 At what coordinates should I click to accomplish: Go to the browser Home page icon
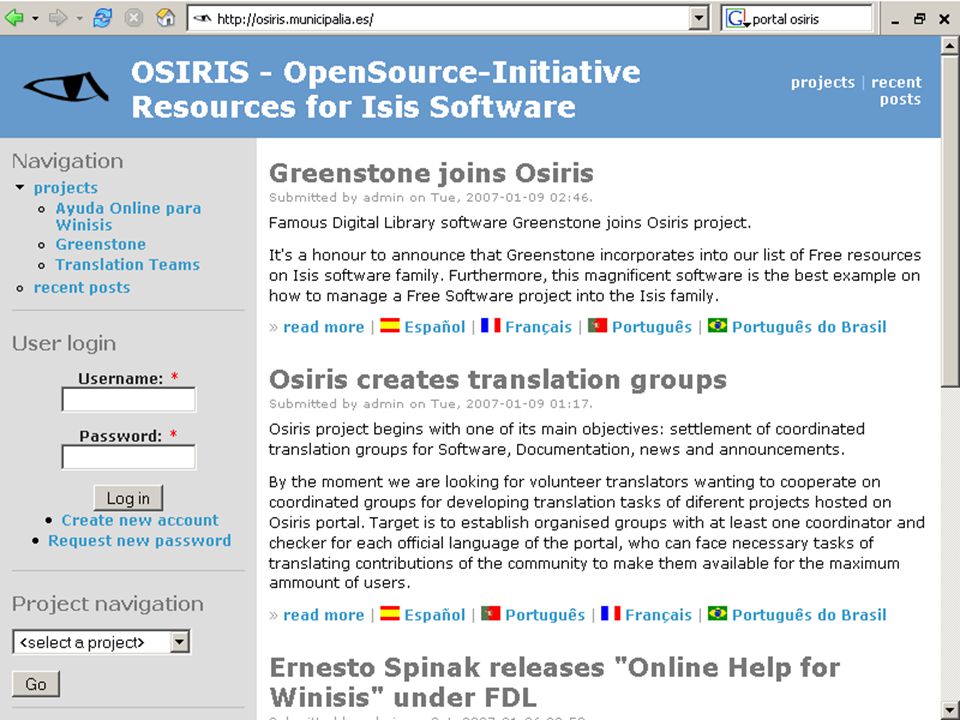165,18
